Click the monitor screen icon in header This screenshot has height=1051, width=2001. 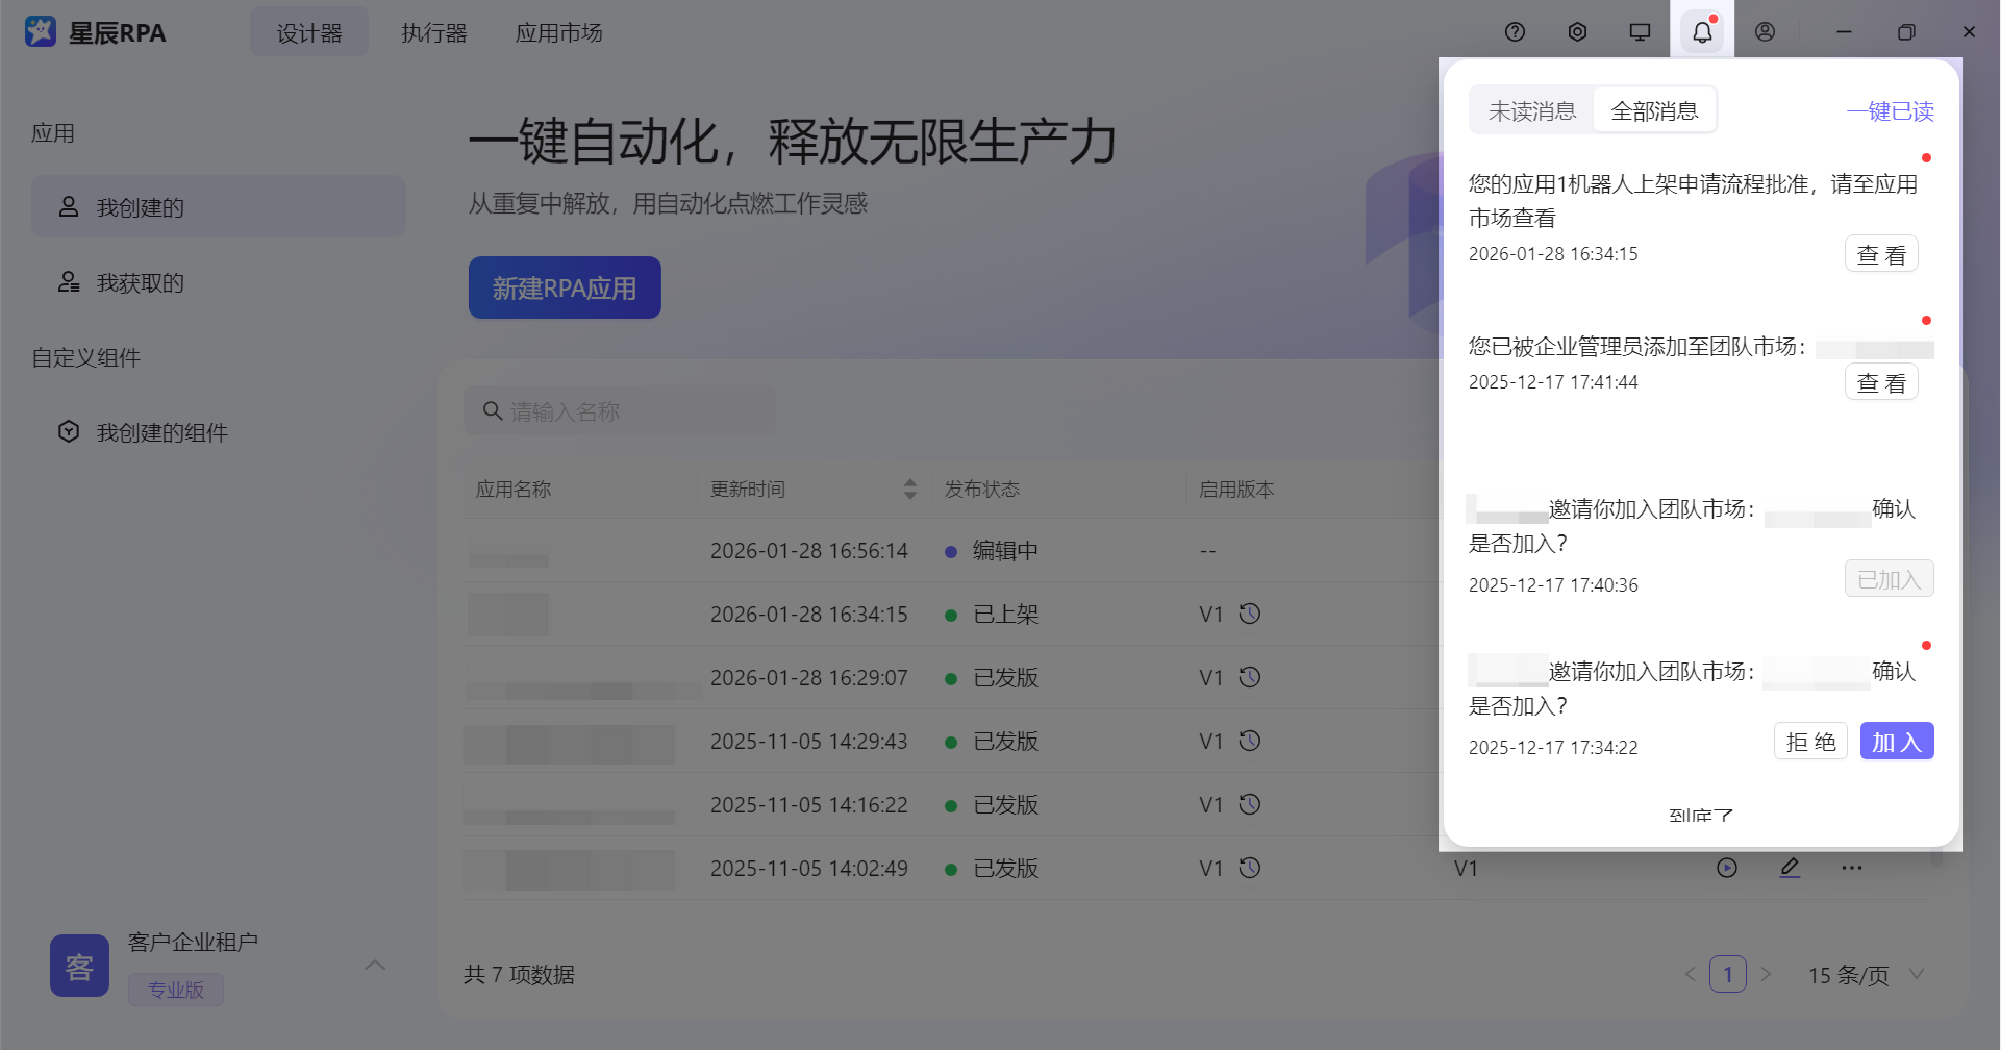[1639, 32]
